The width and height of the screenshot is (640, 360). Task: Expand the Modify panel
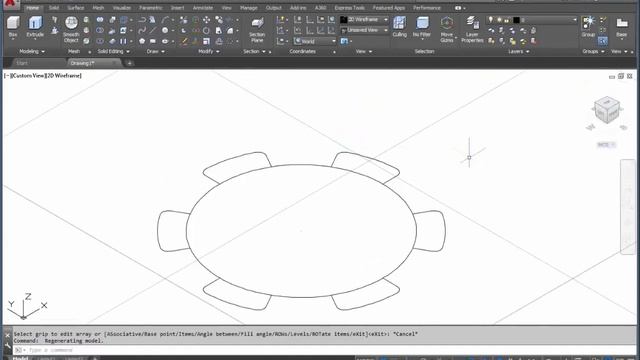209,51
